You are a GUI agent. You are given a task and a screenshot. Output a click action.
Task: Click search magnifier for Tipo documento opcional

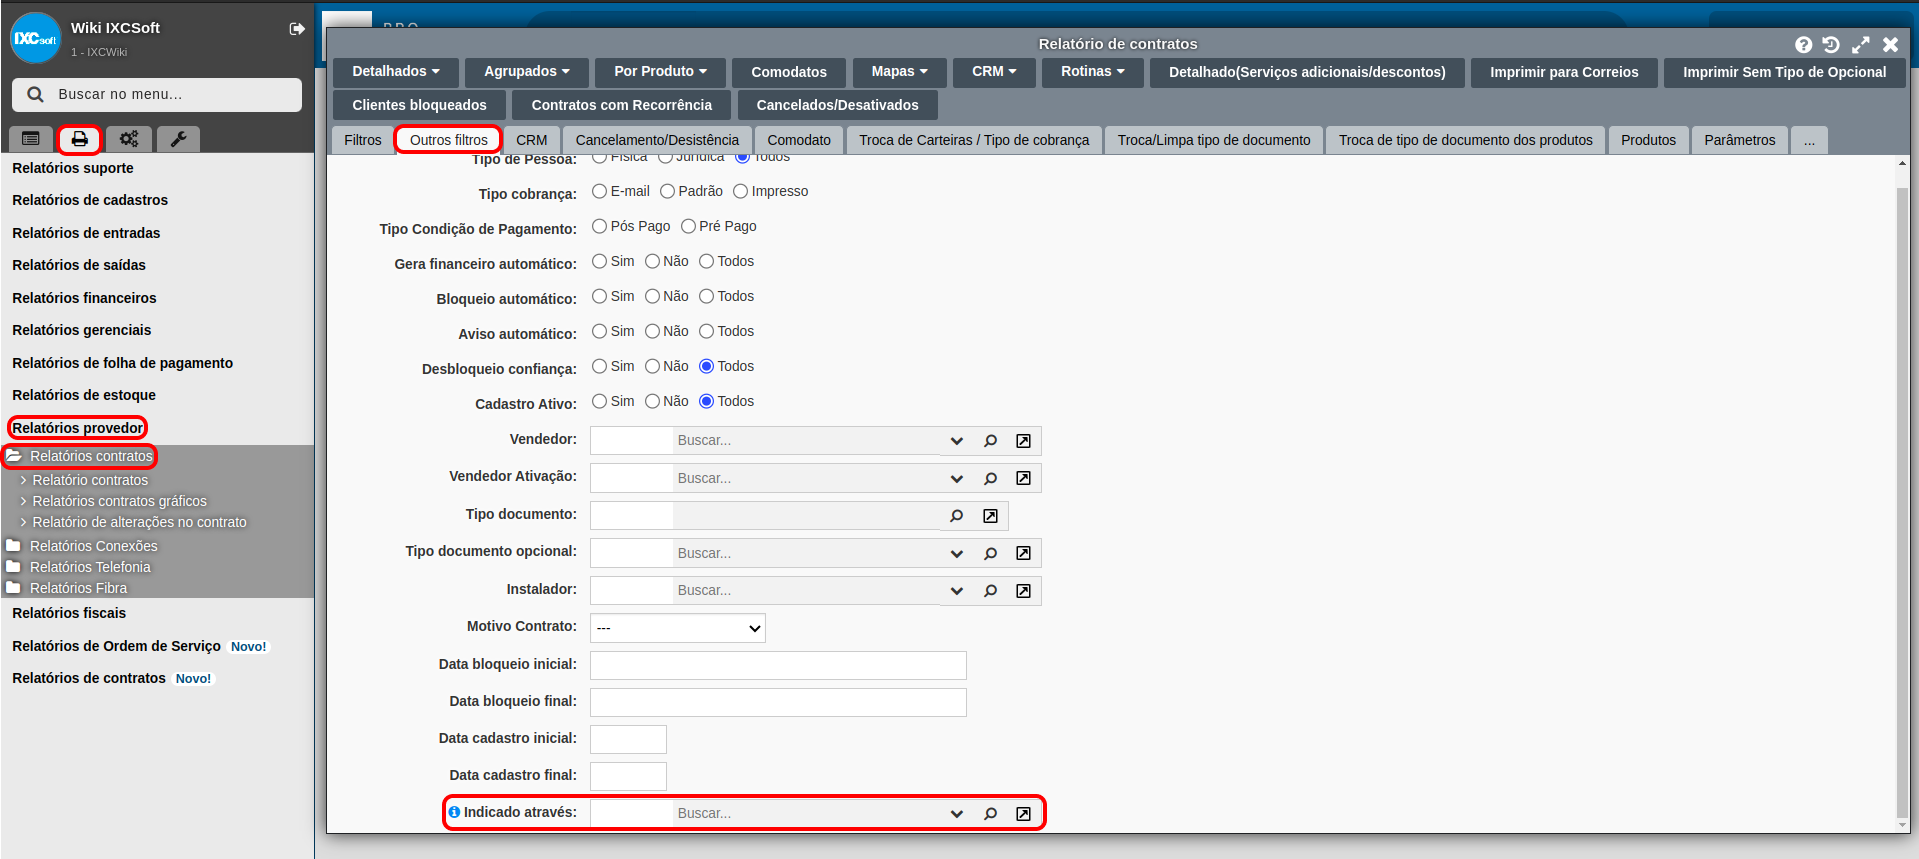tap(990, 553)
